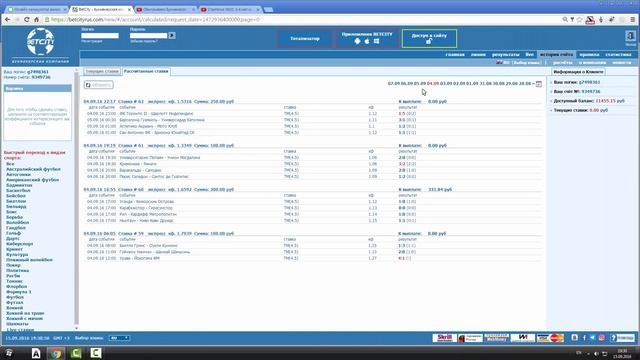Open the Apple app download icon
This screenshot has height=360, width=640.
(367, 41)
